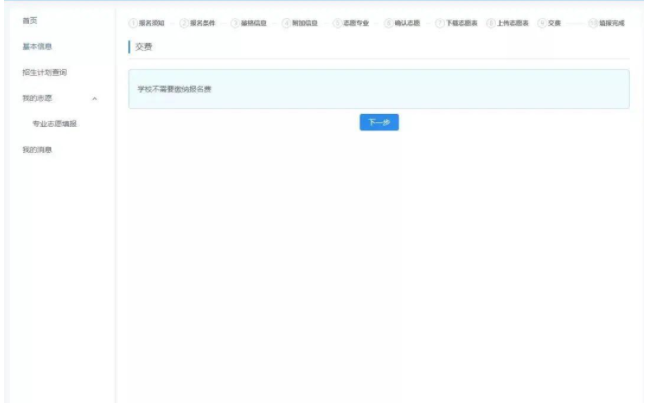Go to the 首页 sidebar item

30,20
